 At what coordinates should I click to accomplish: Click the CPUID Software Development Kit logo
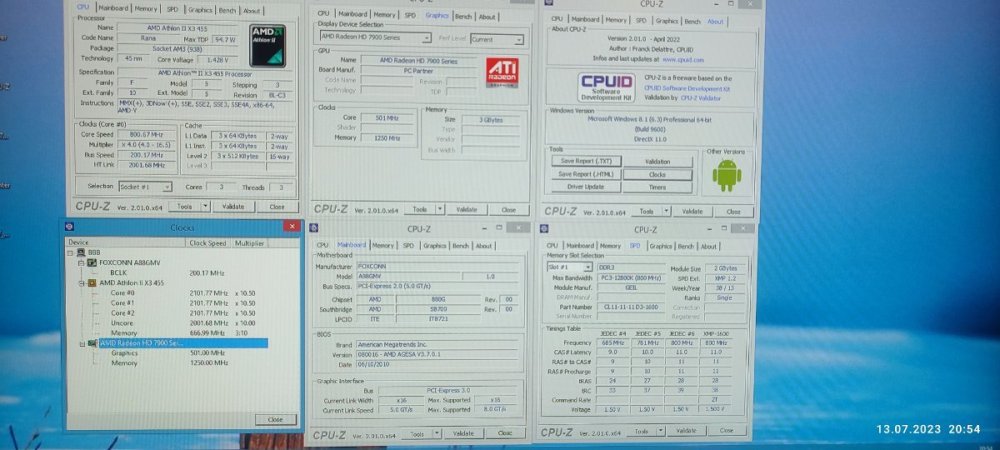click(x=607, y=88)
